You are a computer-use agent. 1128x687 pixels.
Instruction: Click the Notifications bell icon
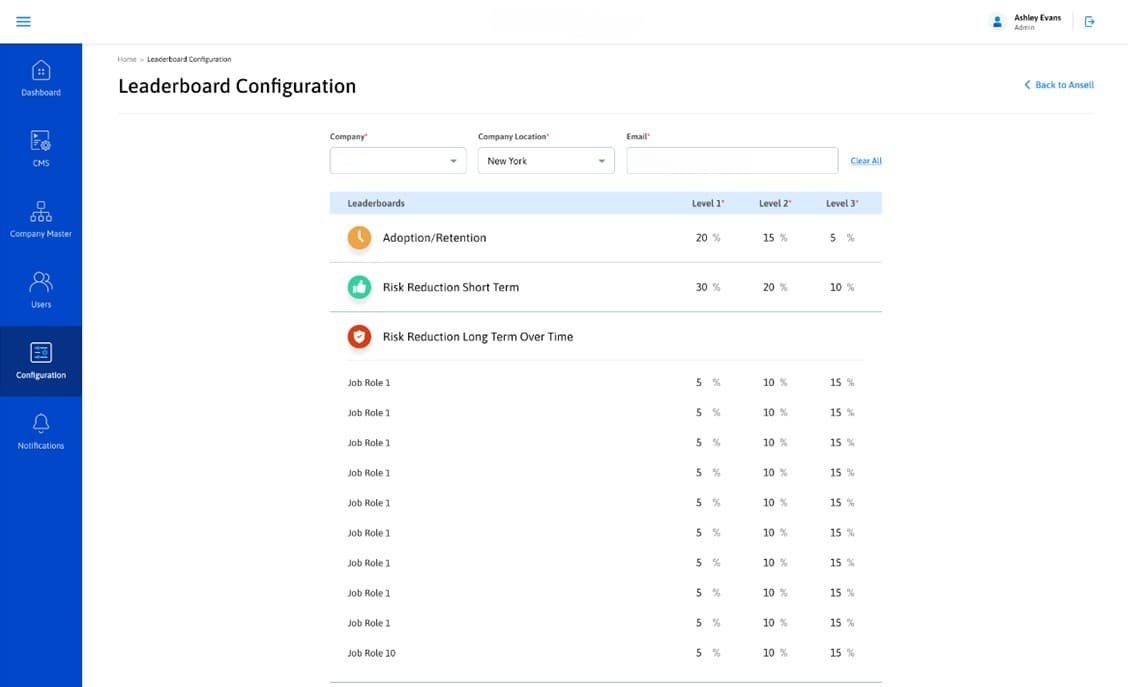tap(41, 423)
